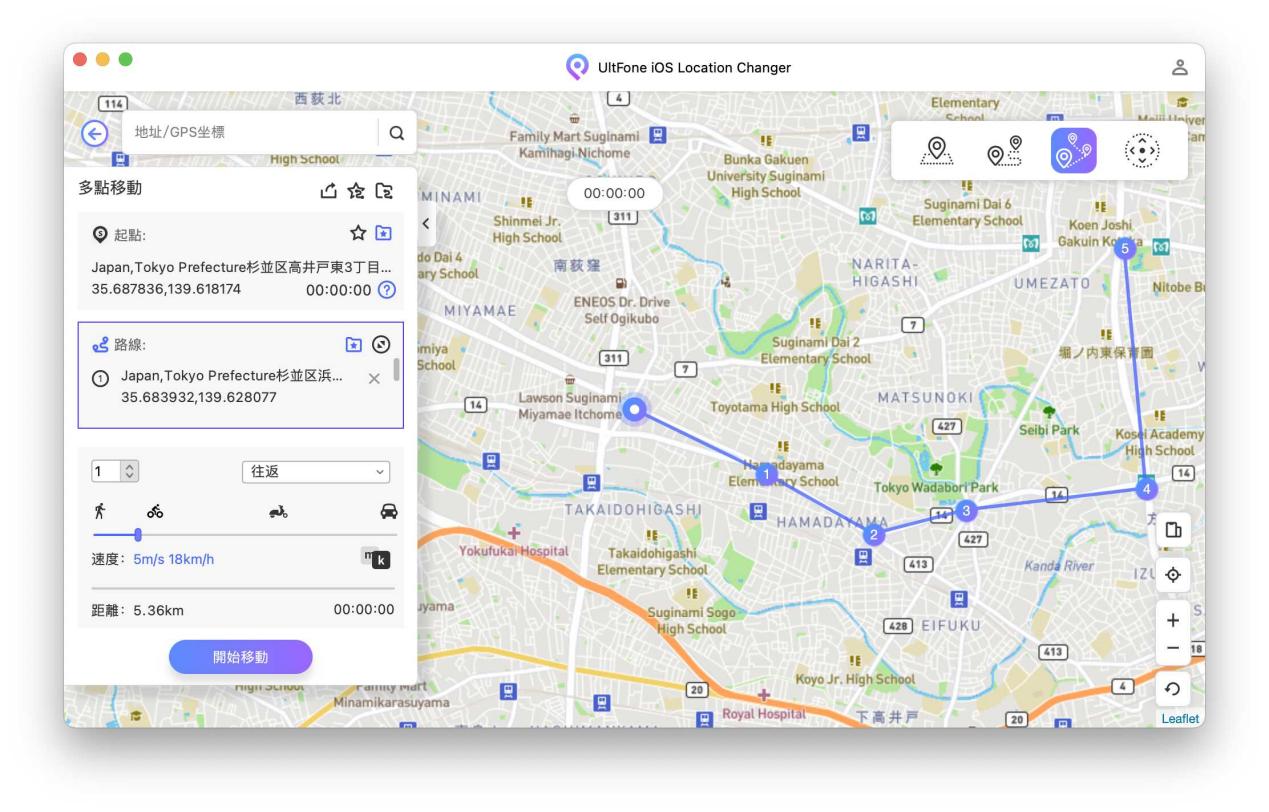Screen dimensions: 1269x812
Task: Activate the multi-point movement mode tab
Action: coord(1073,151)
